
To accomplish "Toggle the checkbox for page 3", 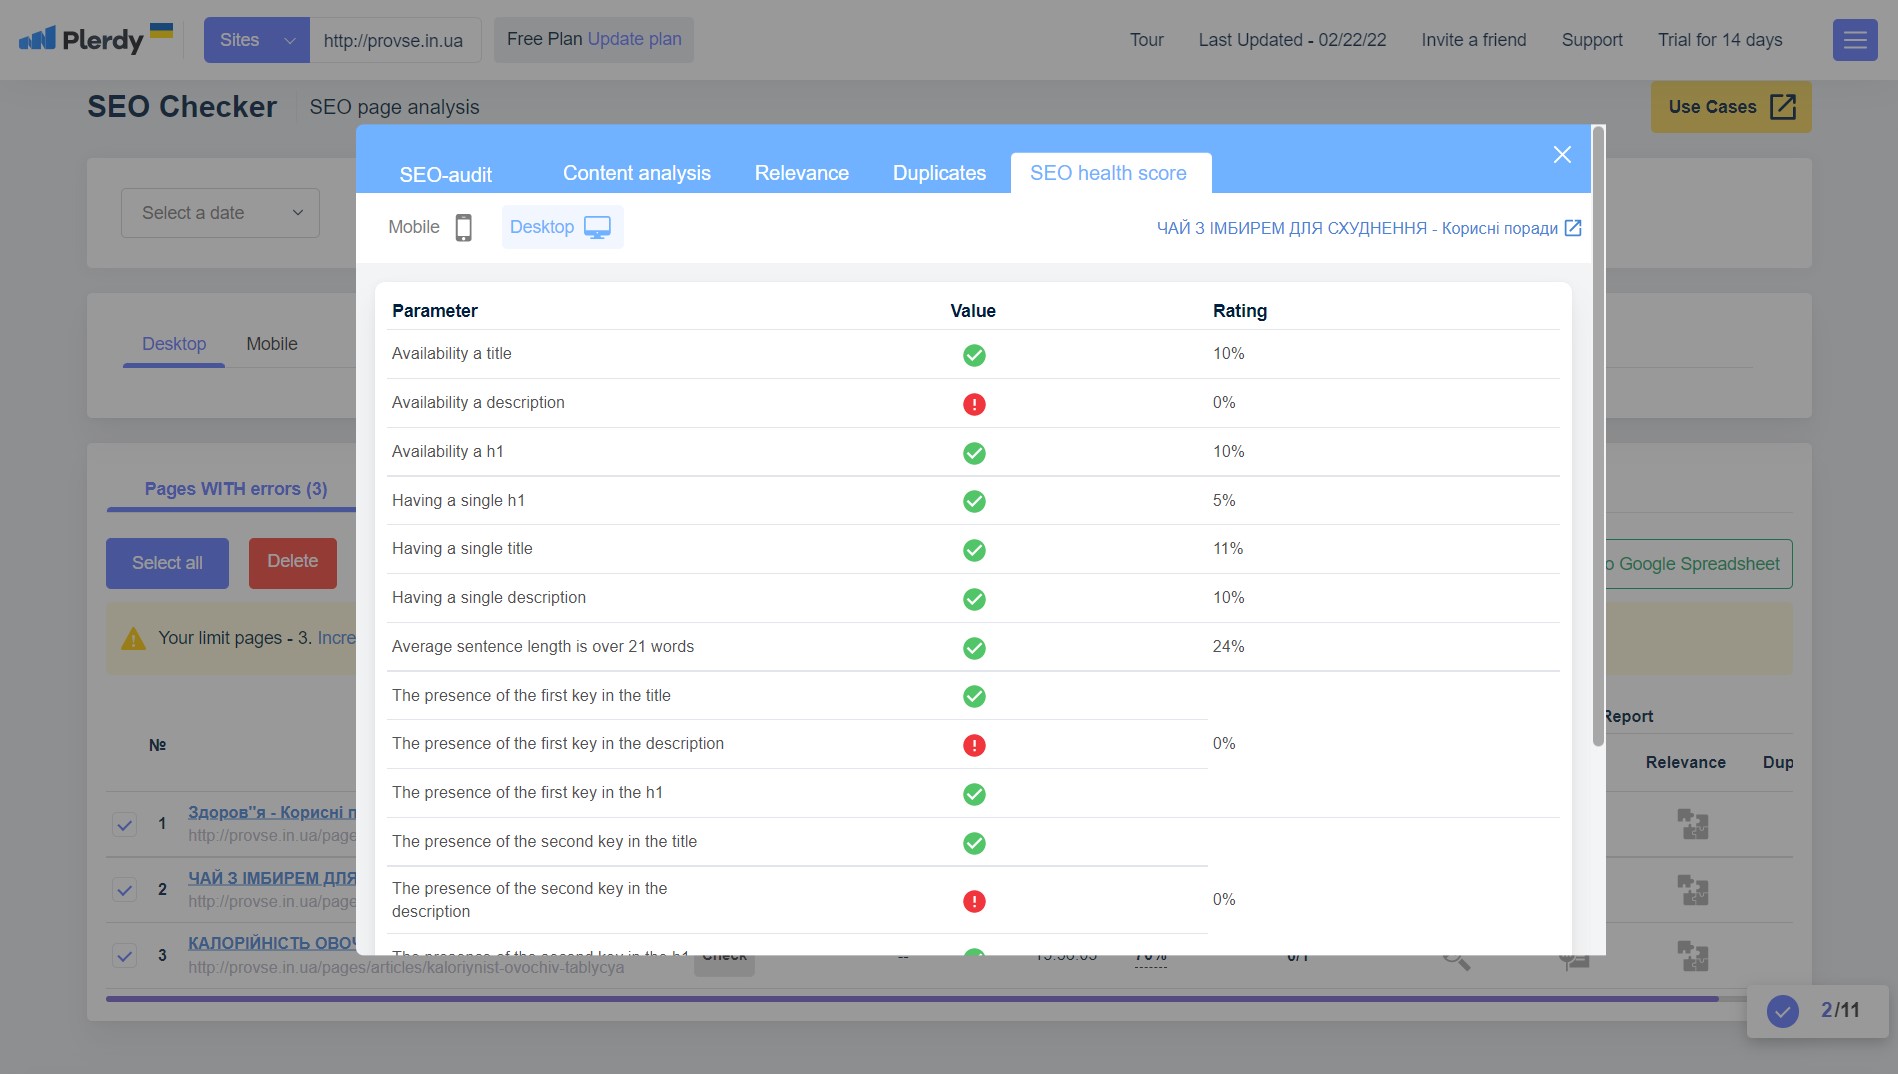I will [x=124, y=956].
